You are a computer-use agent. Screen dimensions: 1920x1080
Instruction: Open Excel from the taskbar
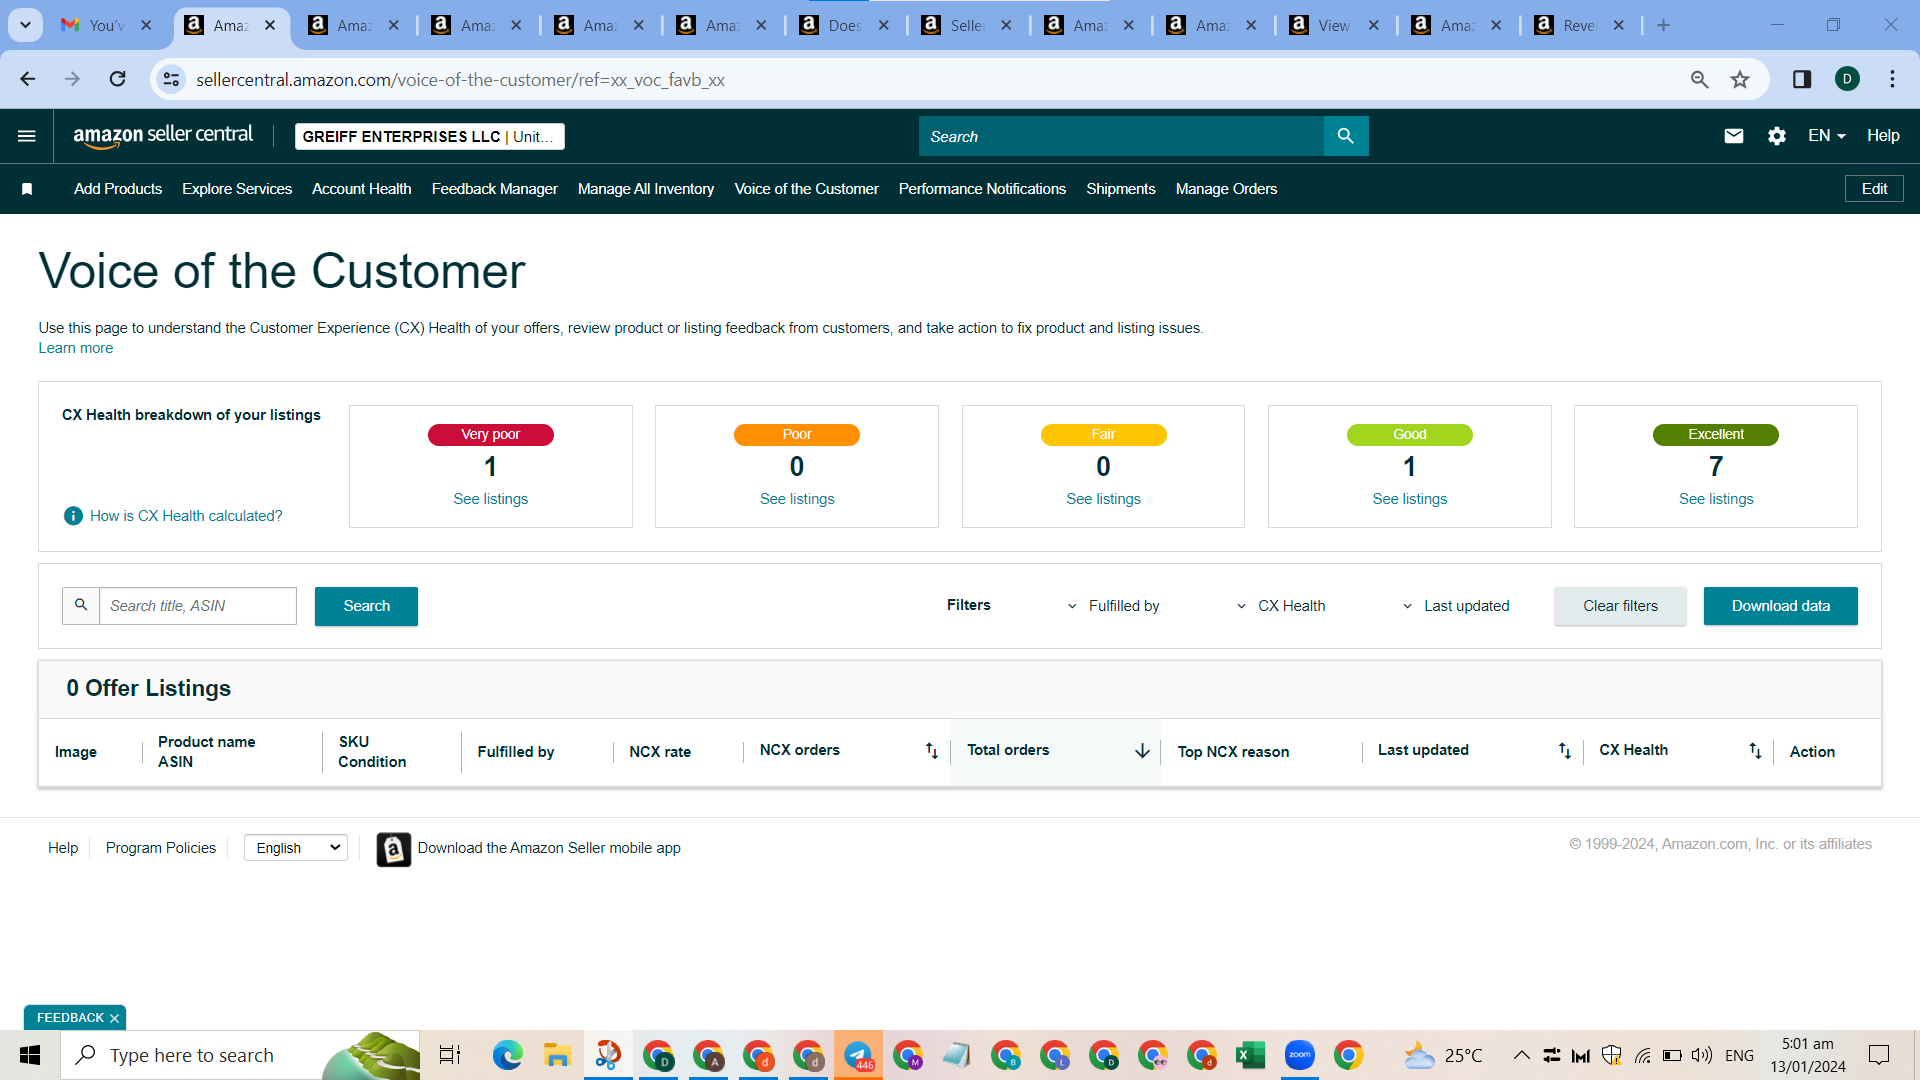pos(1250,1055)
